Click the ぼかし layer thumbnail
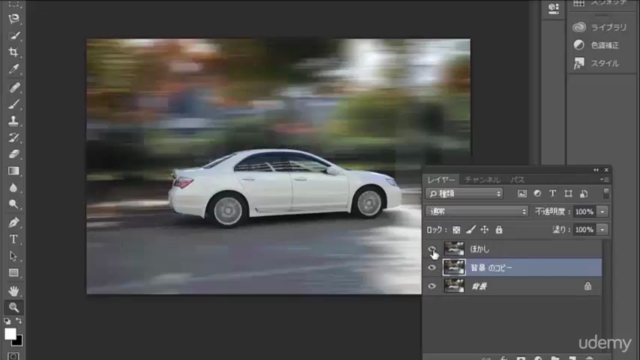 [x=454, y=249]
